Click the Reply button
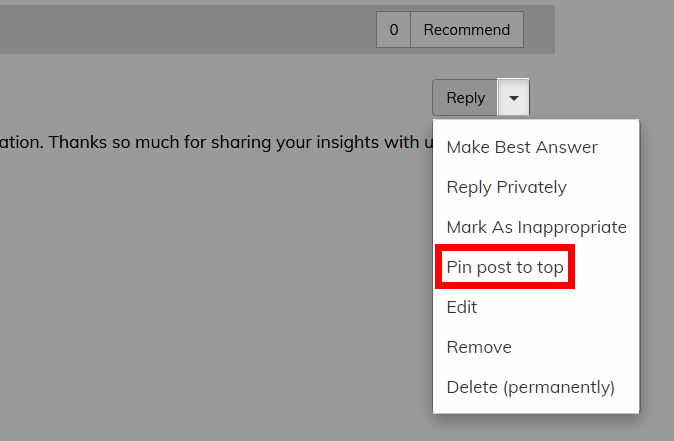The image size is (674, 441). point(465,98)
